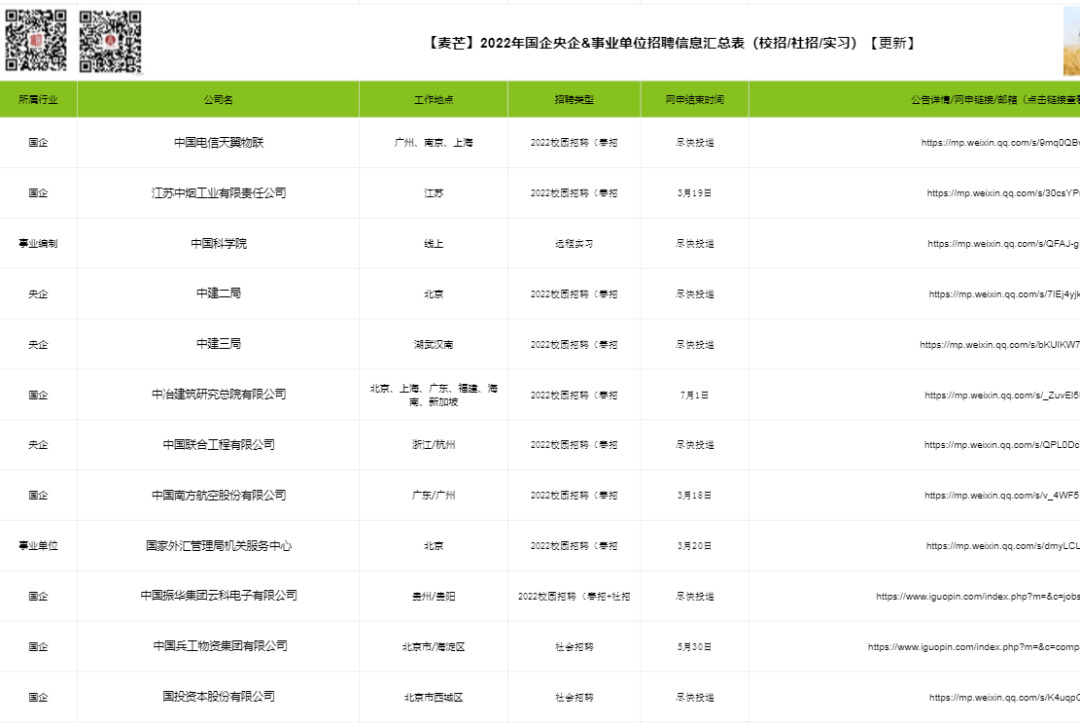This screenshot has width=1080, height=723.
Task: Select the deadline cell 7月1日
Action: click(x=694, y=395)
